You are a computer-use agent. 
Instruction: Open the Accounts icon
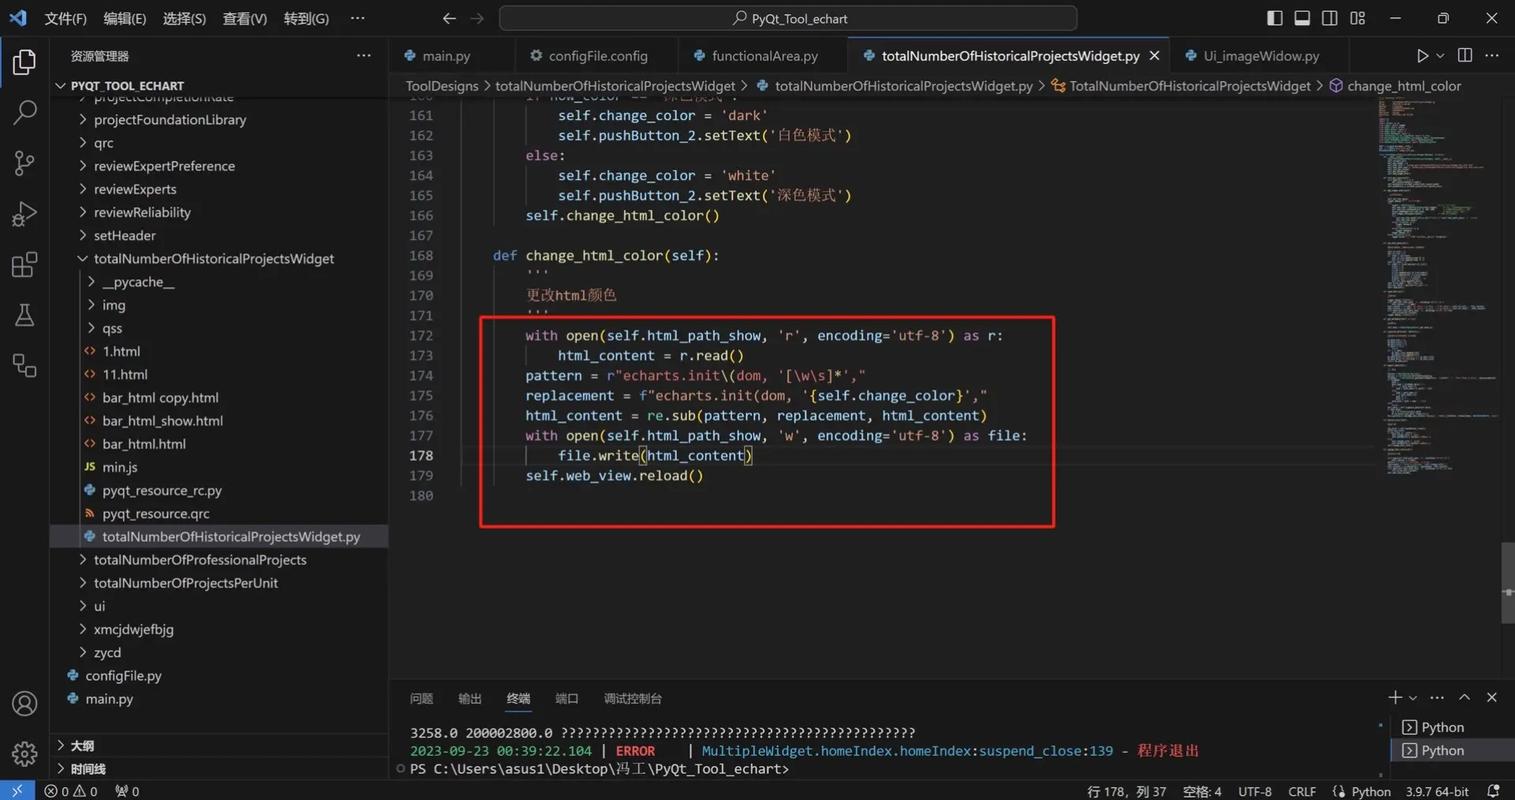coord(24,703)
